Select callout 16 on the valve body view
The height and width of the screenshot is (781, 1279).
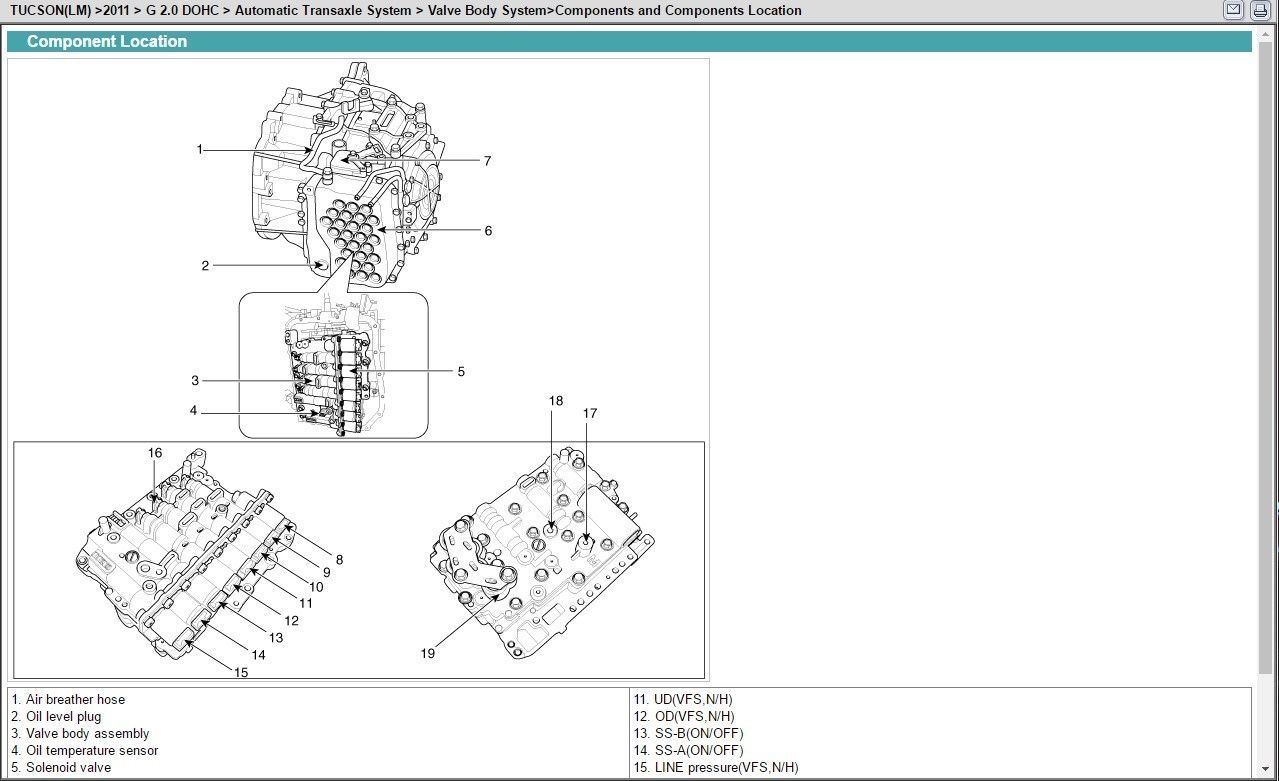pos(155,453)
